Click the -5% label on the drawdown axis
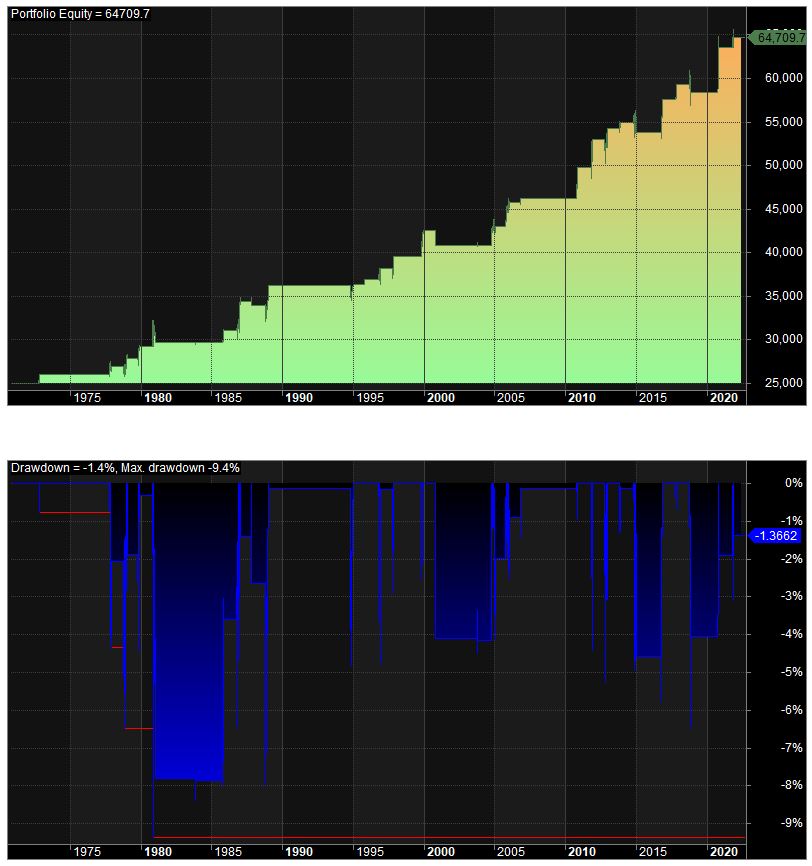Screen dimensions: 812x866 (792, 672)
